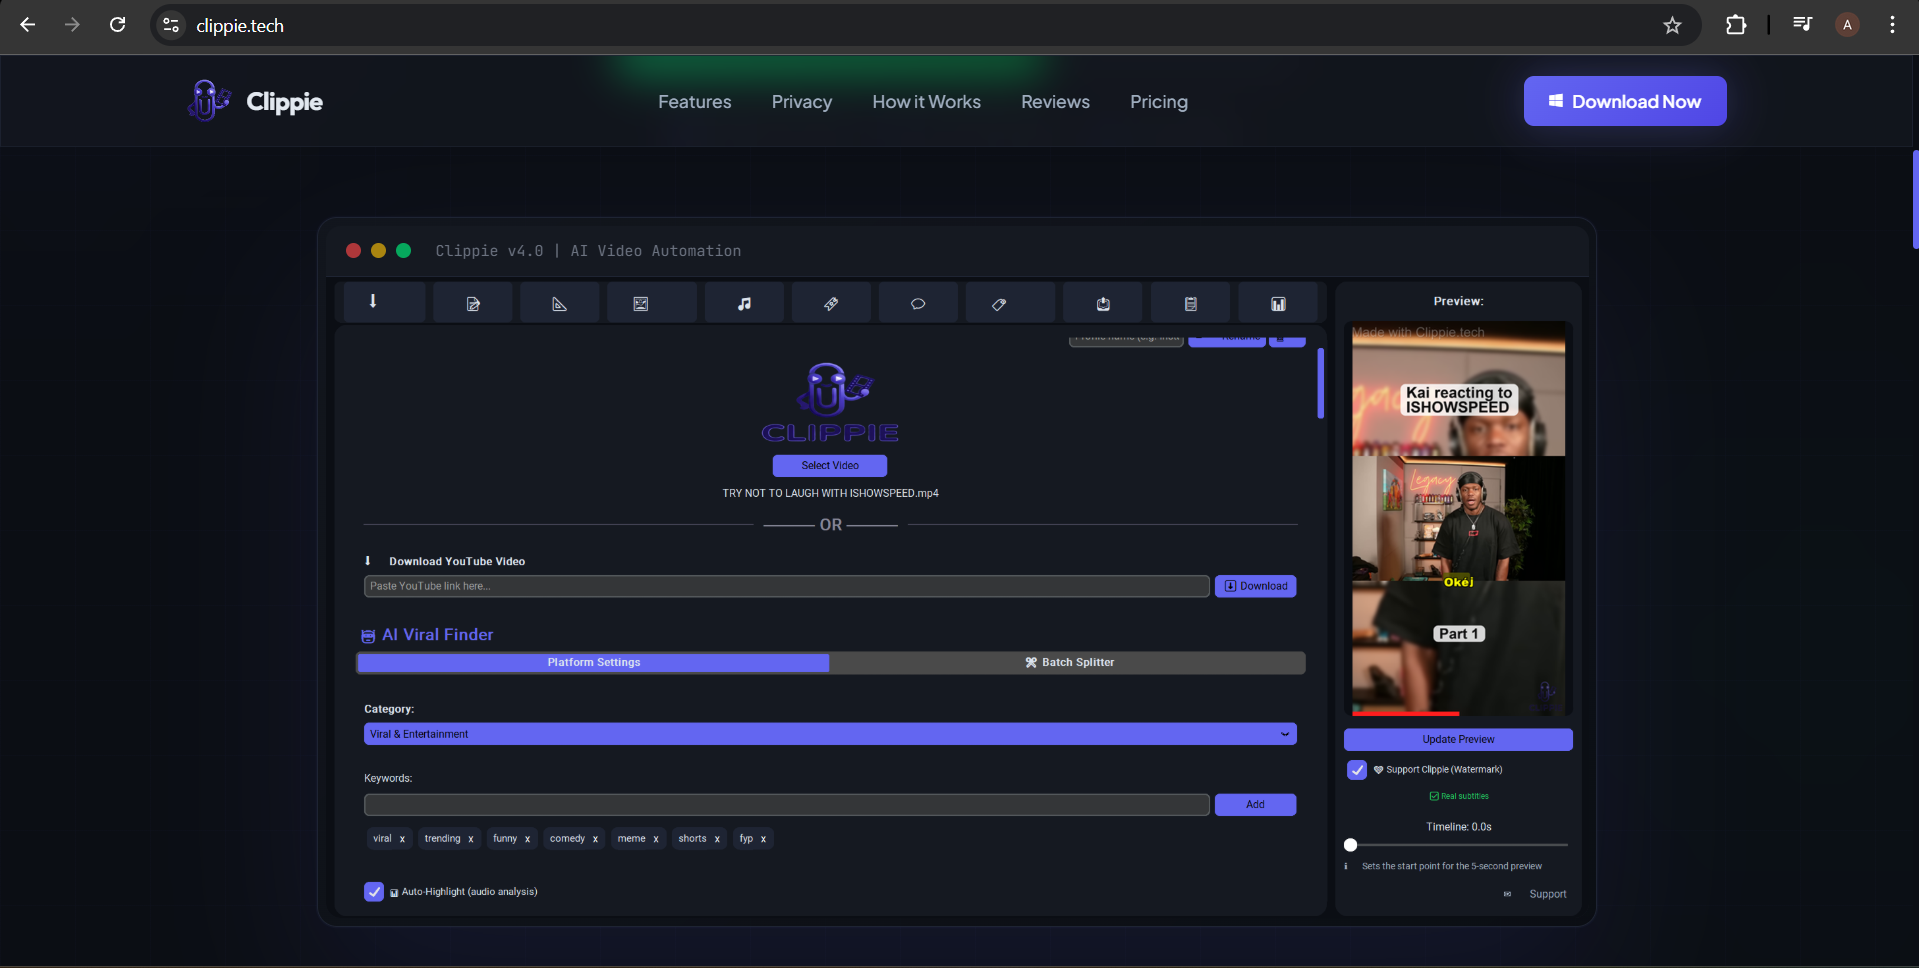The image size is (1919, 968).
Task: Click the Download Now button
Action: point(1625,101)
